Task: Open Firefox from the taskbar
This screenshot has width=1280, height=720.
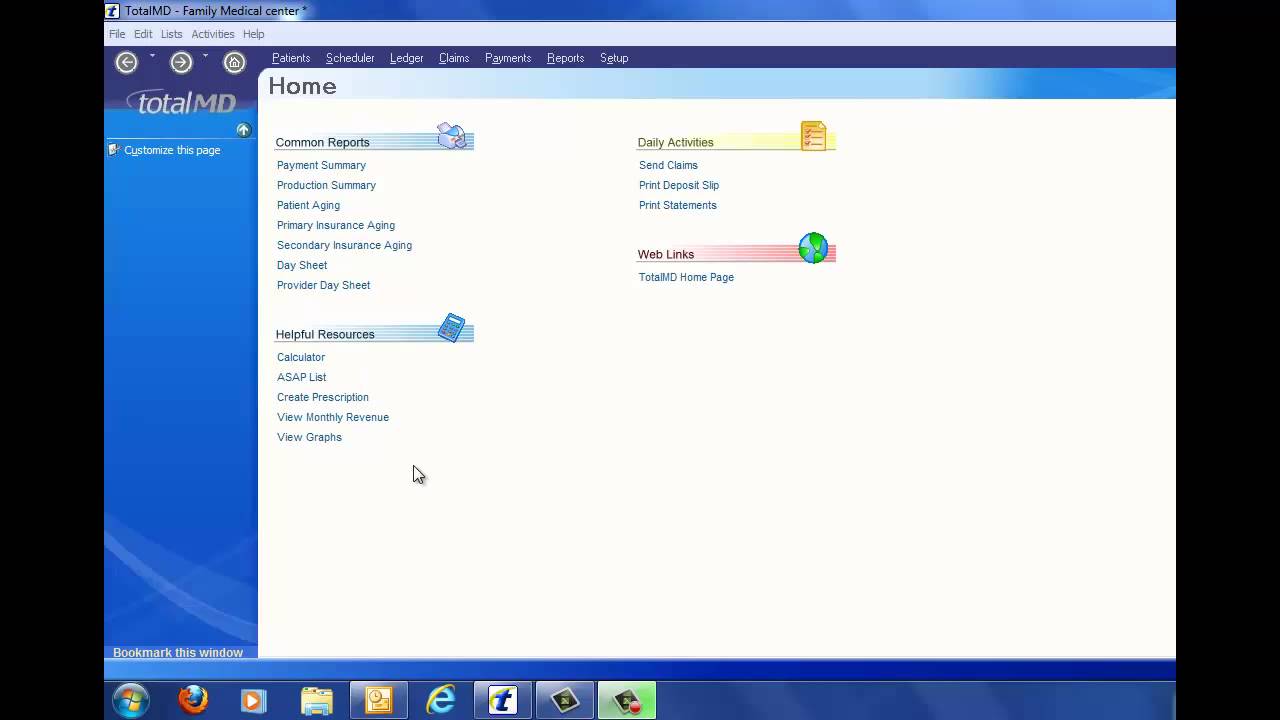Action: coord(193,700)
